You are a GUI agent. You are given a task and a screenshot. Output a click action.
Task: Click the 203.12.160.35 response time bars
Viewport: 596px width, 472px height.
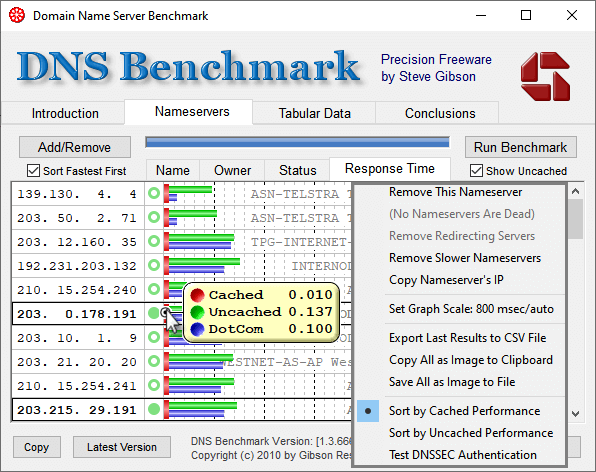[x=199, y=242]
